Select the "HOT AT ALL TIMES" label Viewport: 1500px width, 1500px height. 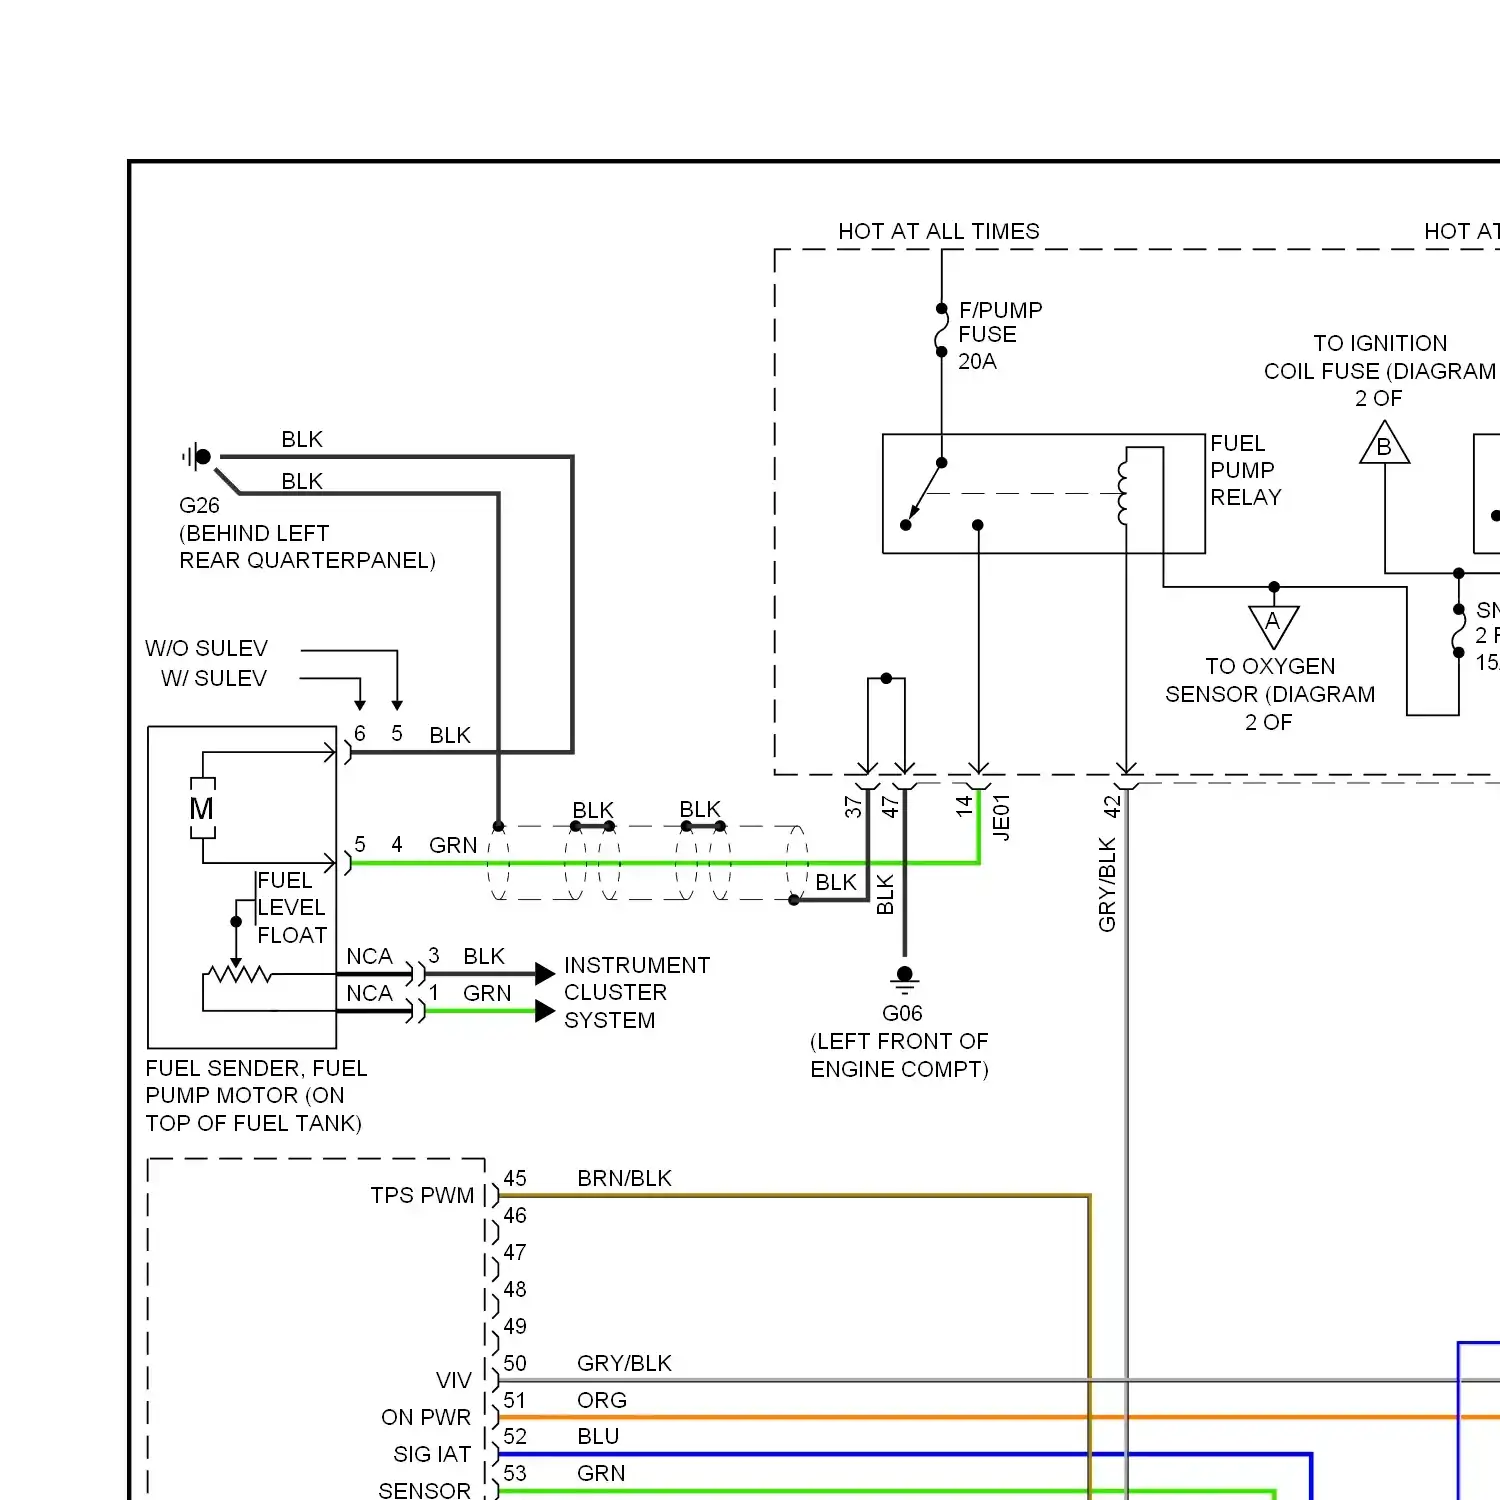(938, 231)
